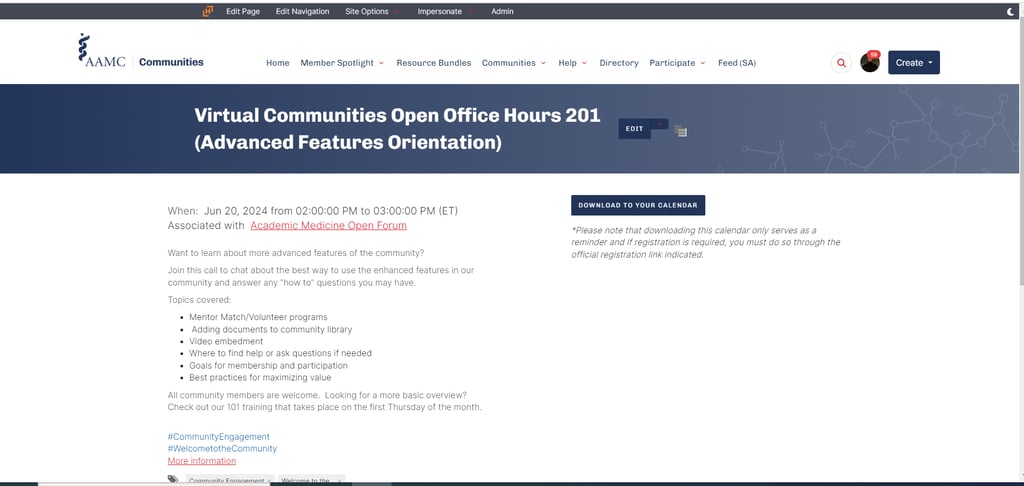Screen dimensions: 1024x486
Task: Toggle dark mode via the moon icon
Action: tap(1012, 11)
